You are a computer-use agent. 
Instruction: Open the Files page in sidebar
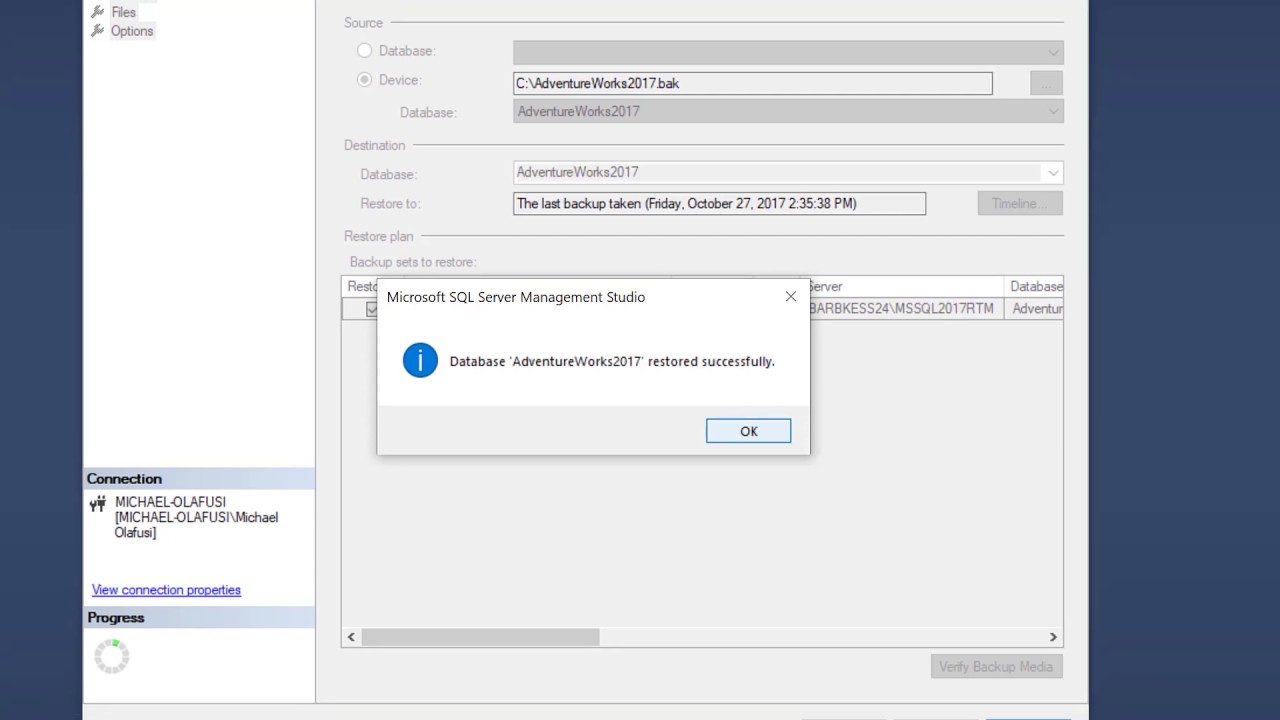coord(123,12)
